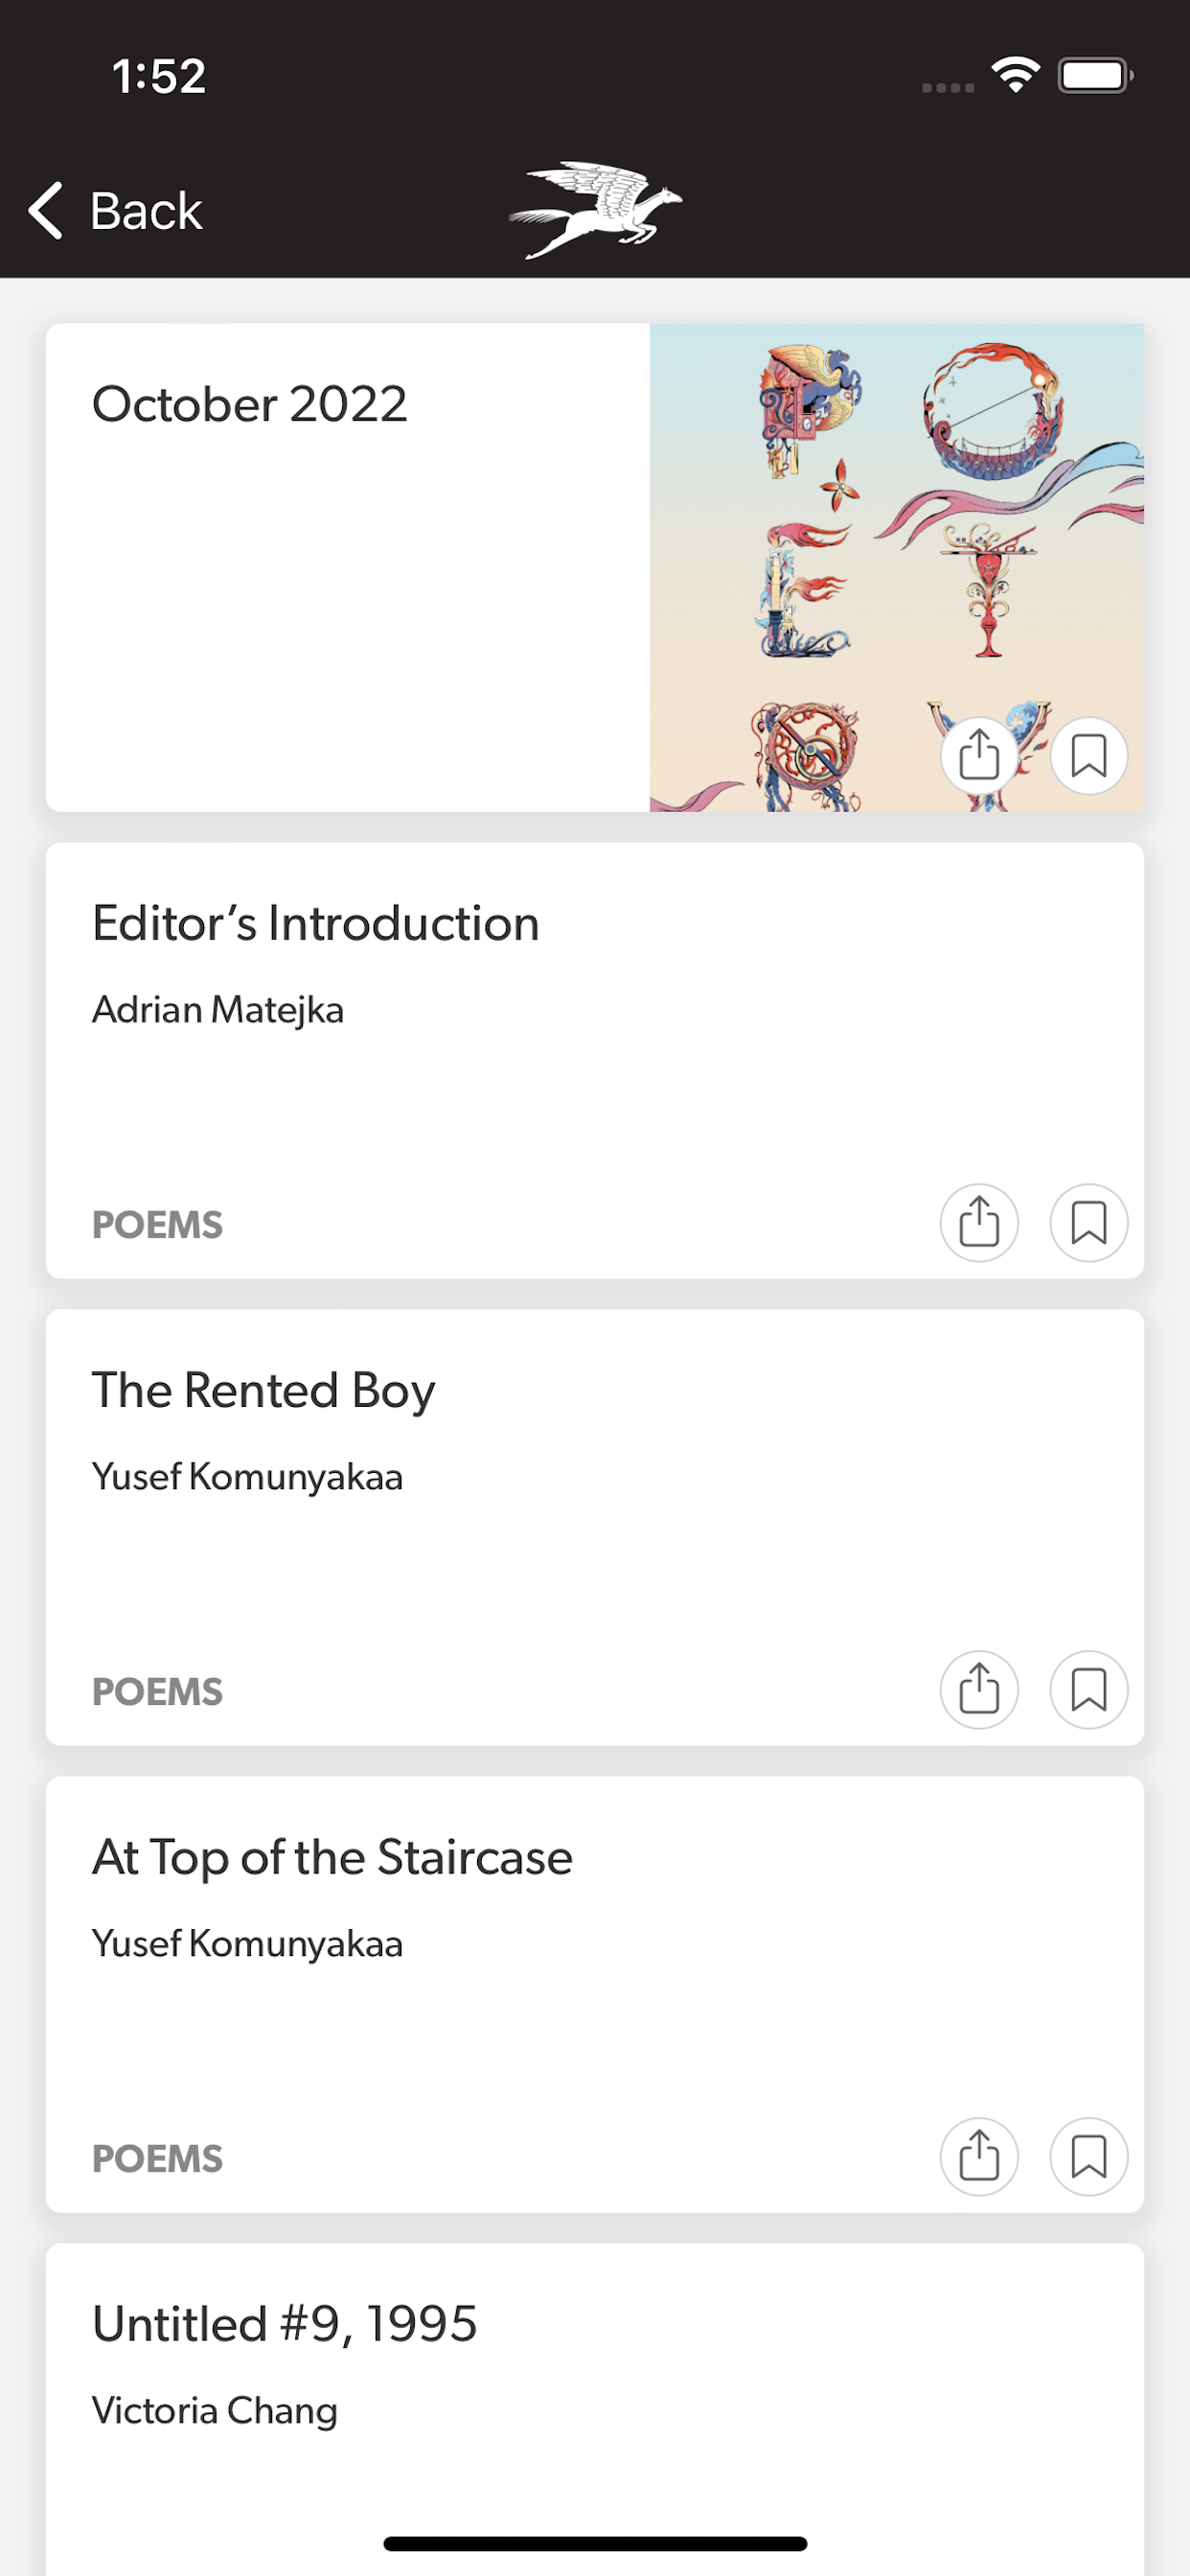1190x2576 pixels.
Task: Open At Top of the Staircase poem
Action: tap(332, 1857)
